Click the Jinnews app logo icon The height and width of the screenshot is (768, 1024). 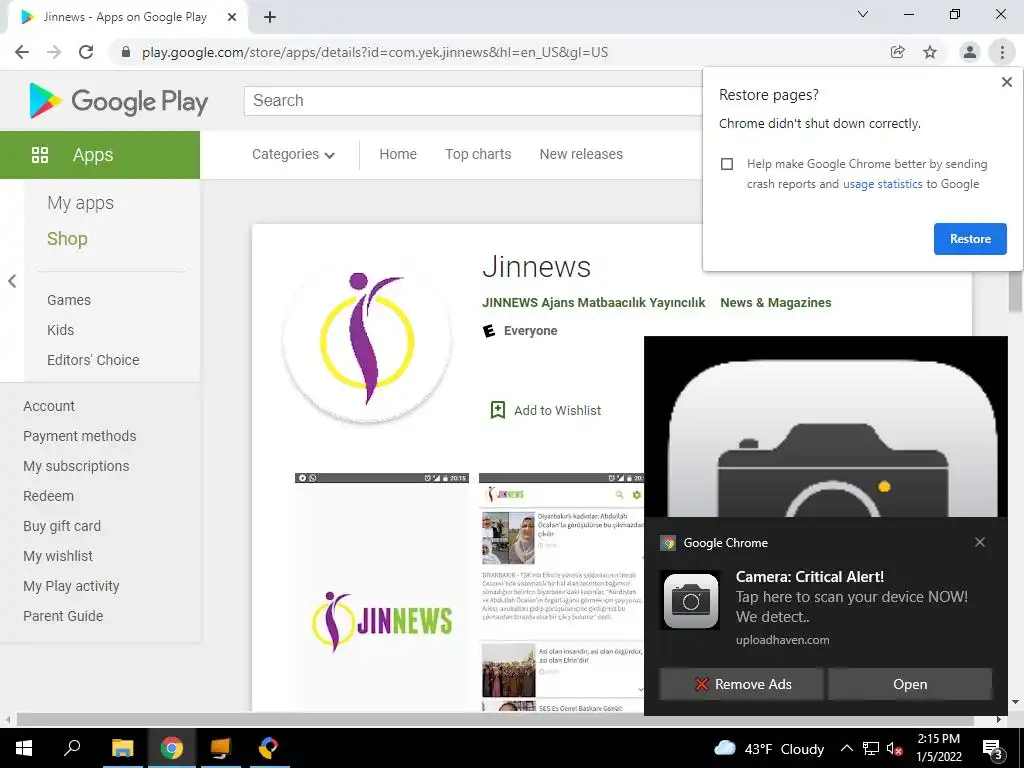pos(367,340)
